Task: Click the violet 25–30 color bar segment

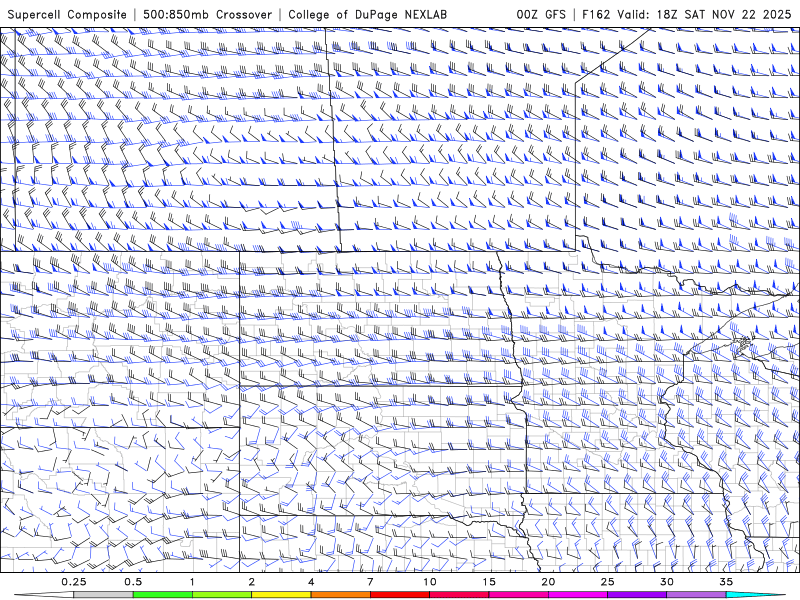Action: click(x=637, y=595)
